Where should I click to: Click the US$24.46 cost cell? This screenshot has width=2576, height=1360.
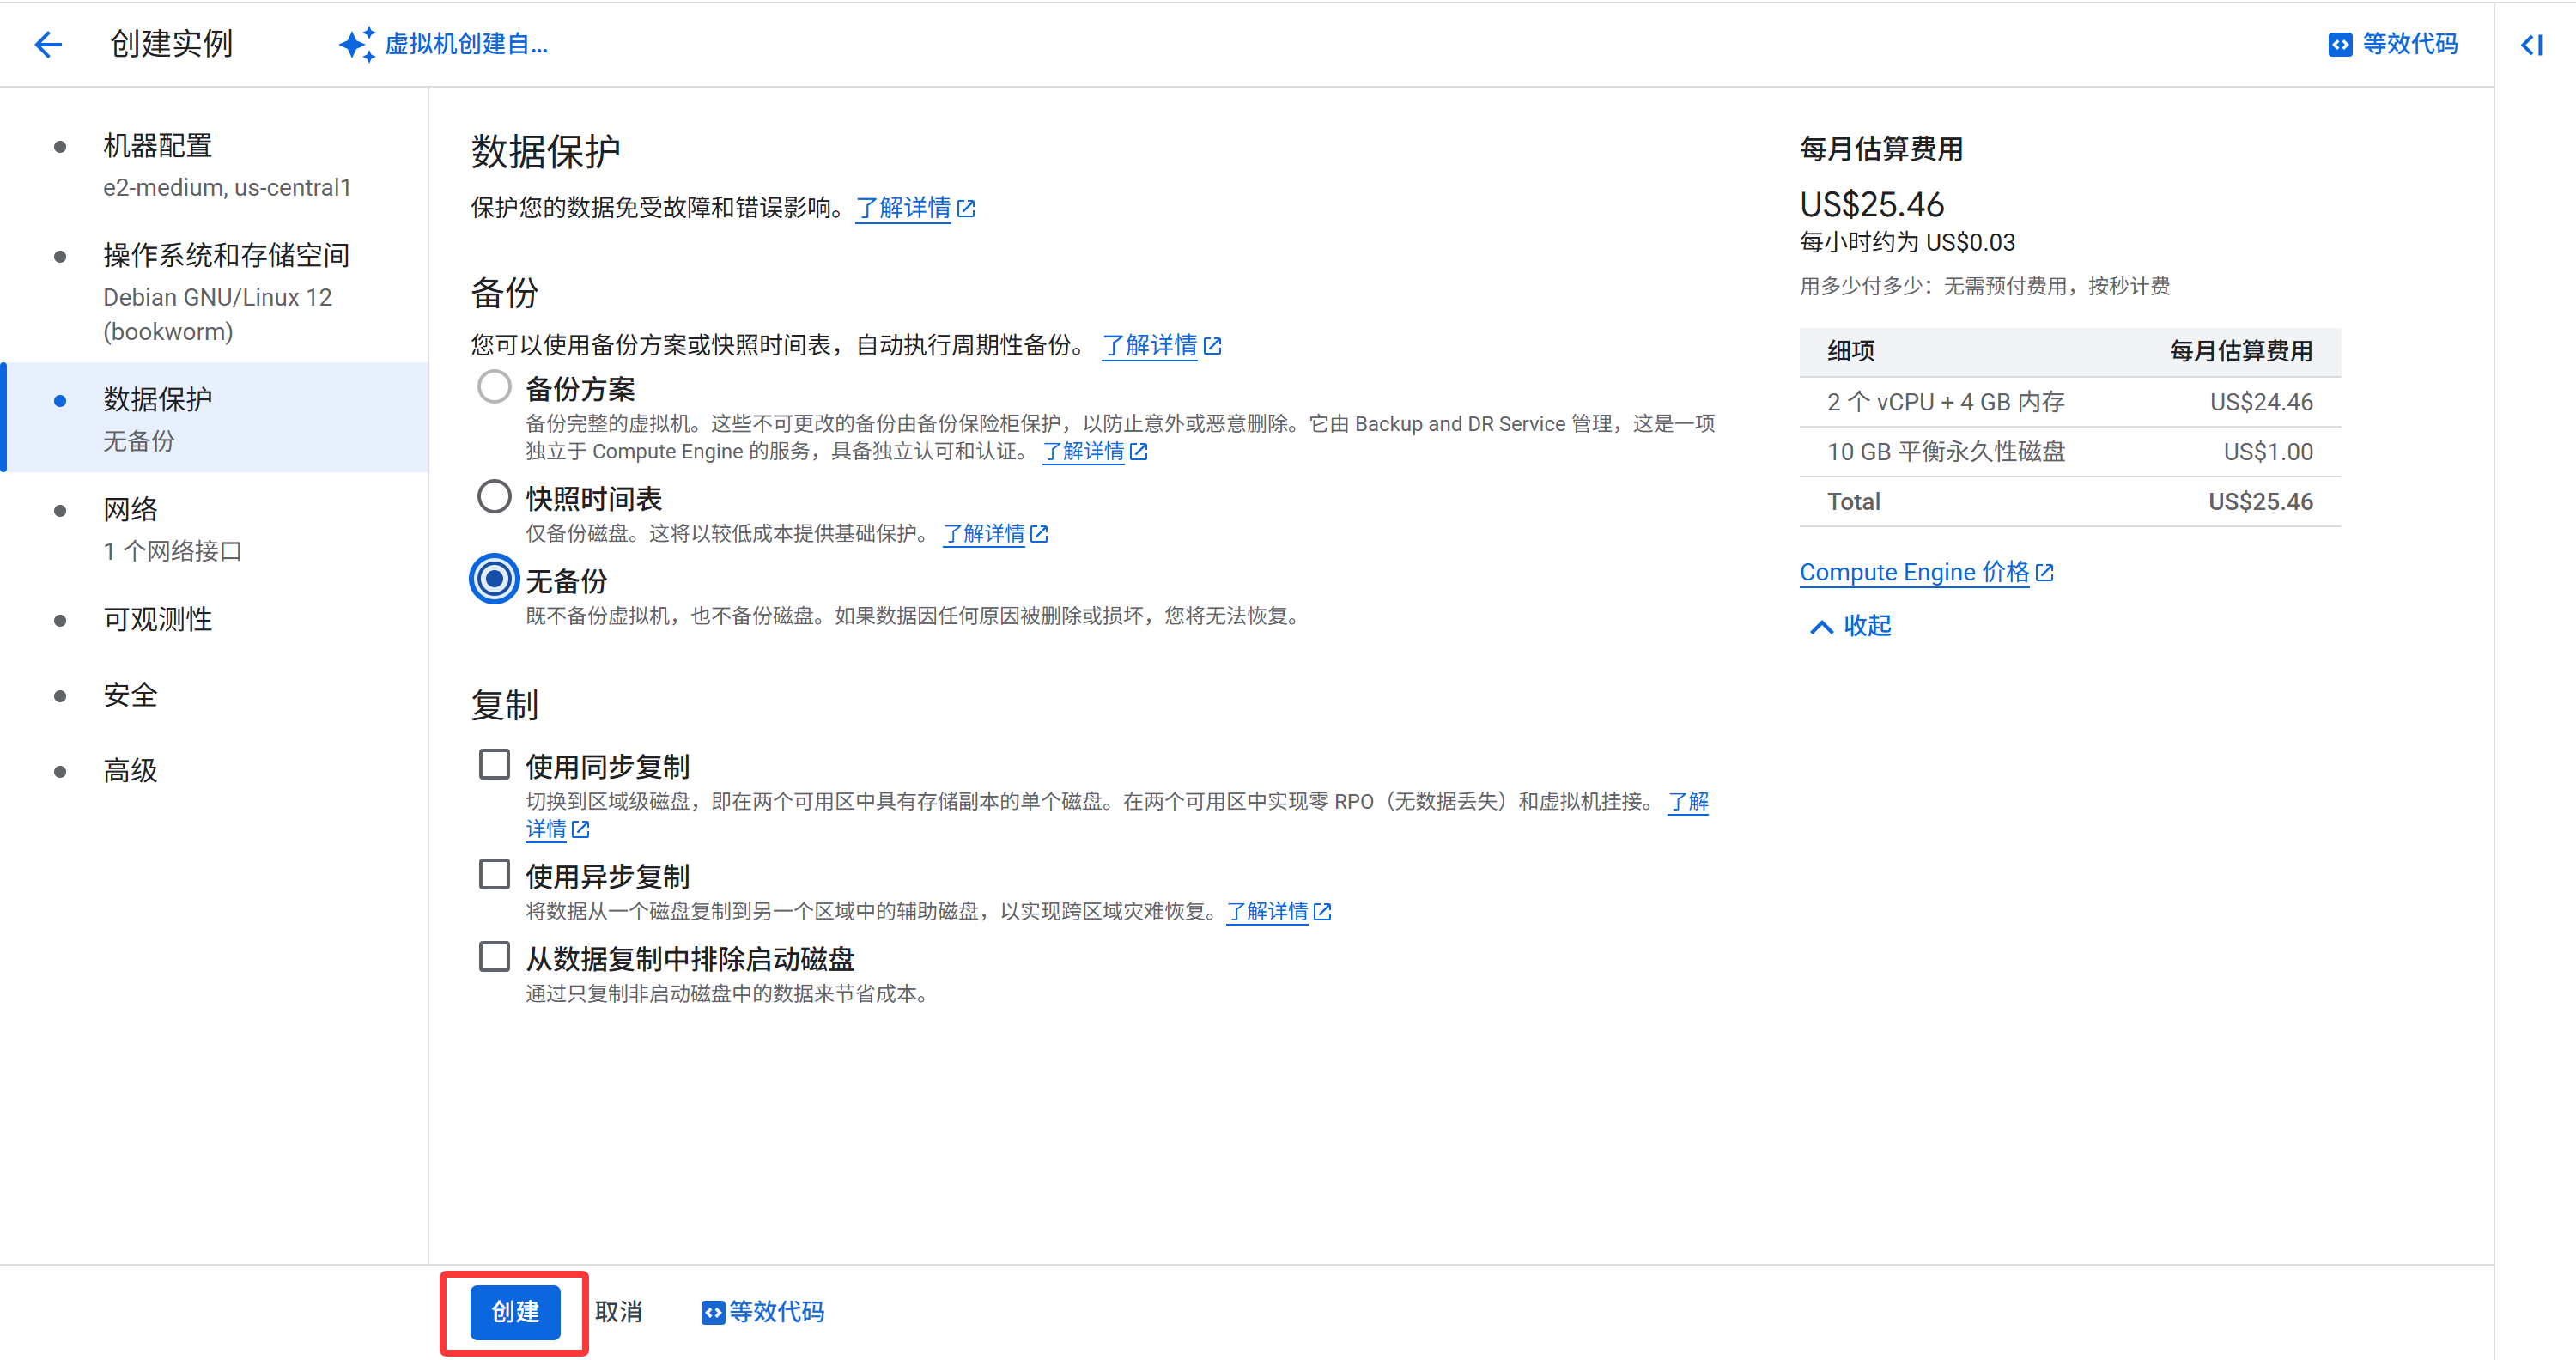(x=2261, y=402)
